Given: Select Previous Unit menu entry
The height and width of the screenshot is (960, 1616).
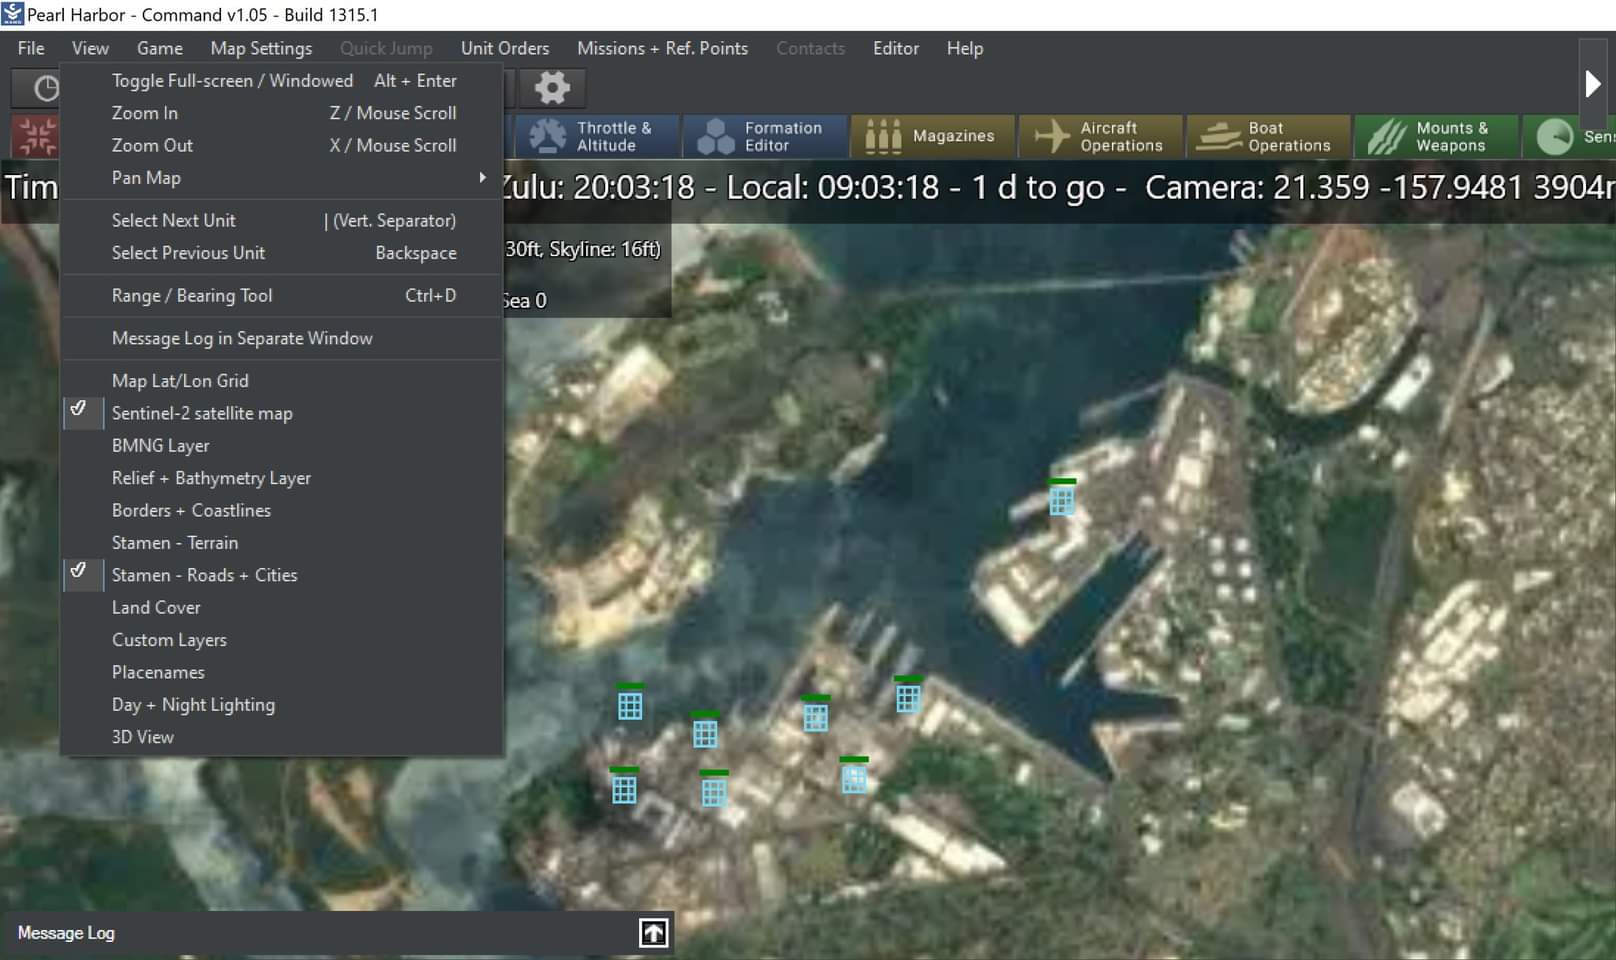Looking at the screenshot, I should pos(281,253).
